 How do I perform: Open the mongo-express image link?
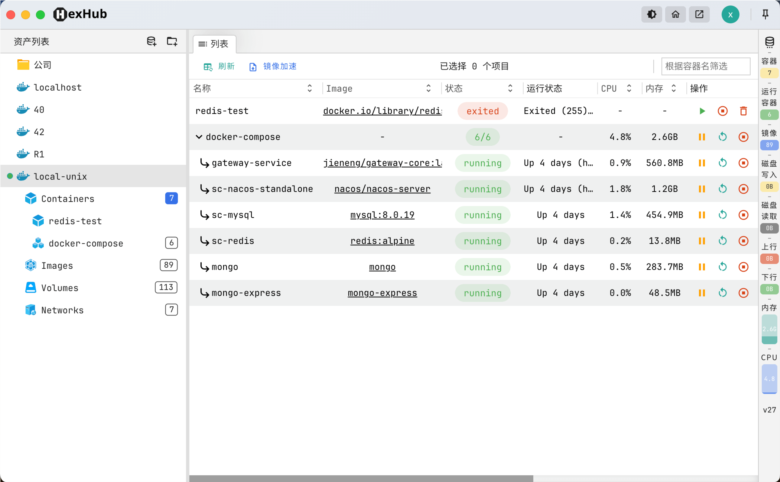pyautogui.click(x=382, y=293)
